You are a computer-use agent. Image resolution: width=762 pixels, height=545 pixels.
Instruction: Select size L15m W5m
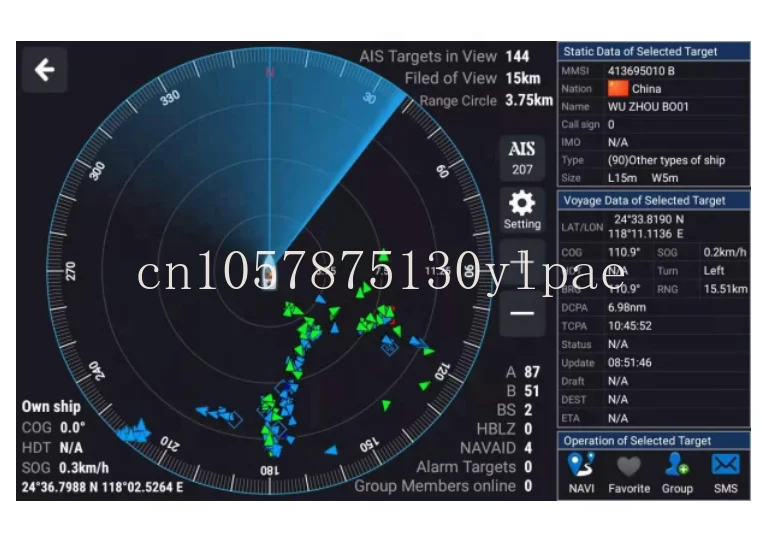pos(642,178)
